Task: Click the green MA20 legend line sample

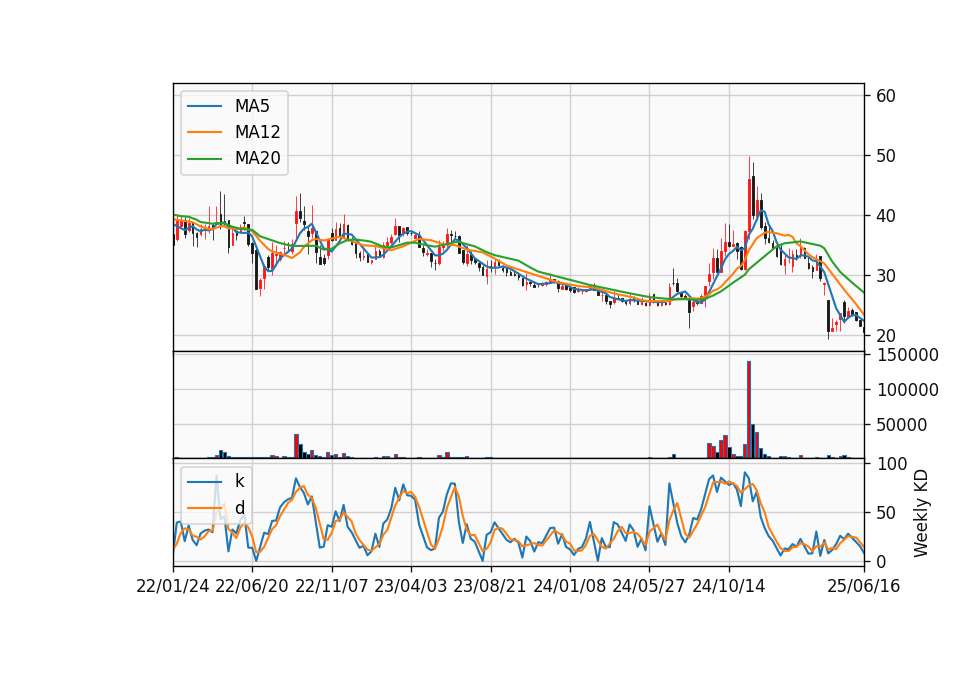Action: (204, 158)
